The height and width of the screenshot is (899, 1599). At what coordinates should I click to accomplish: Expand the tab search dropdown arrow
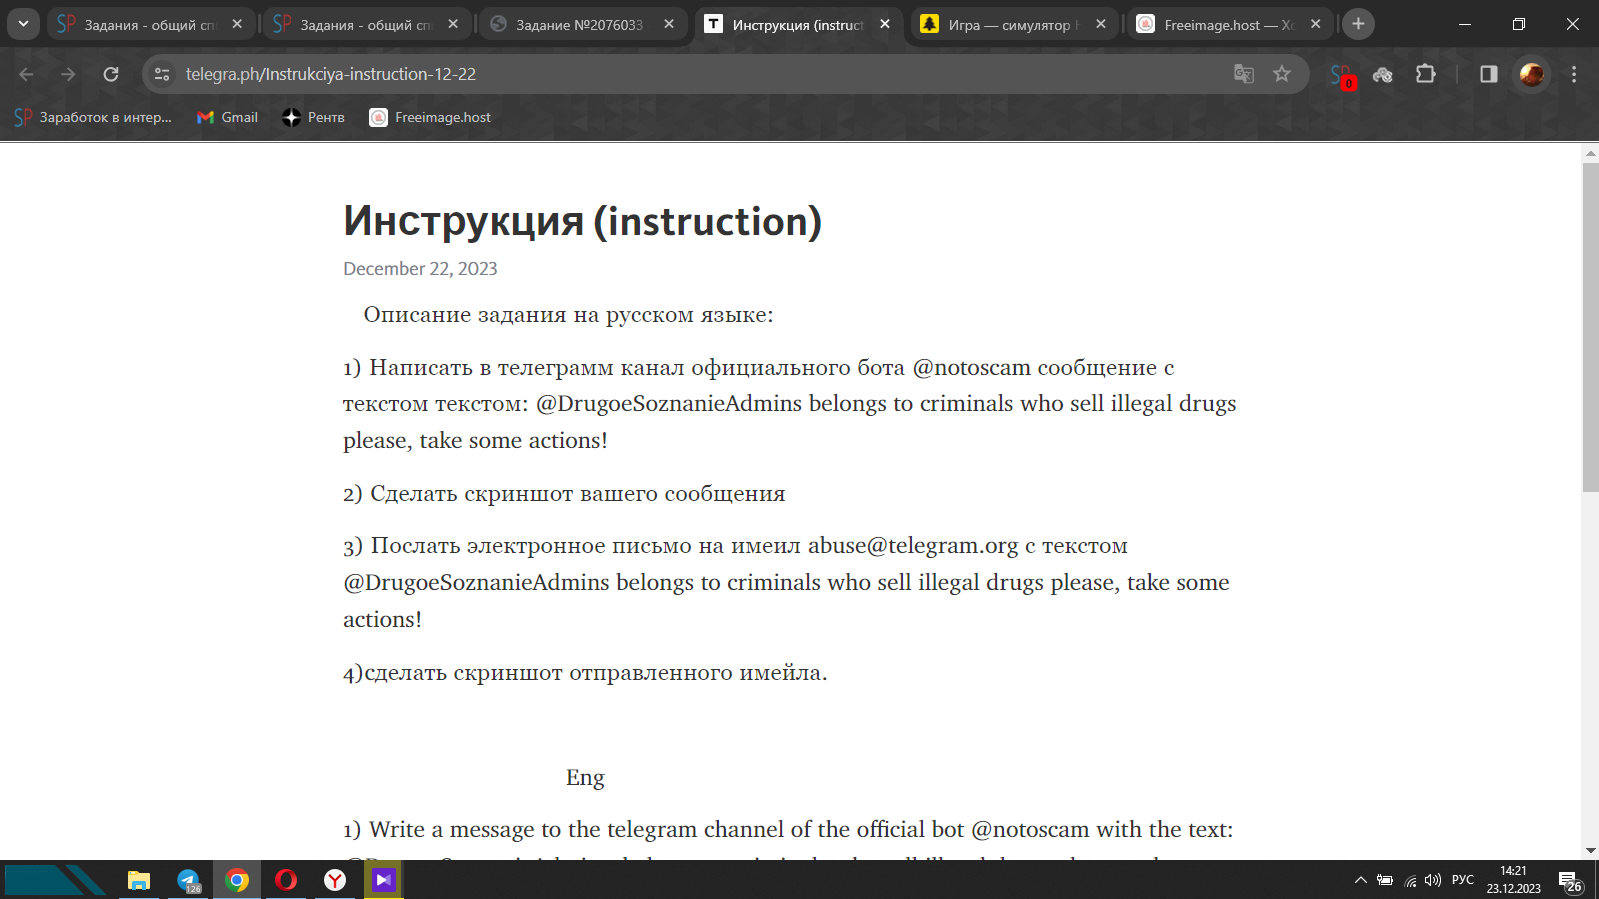point(23,24)
